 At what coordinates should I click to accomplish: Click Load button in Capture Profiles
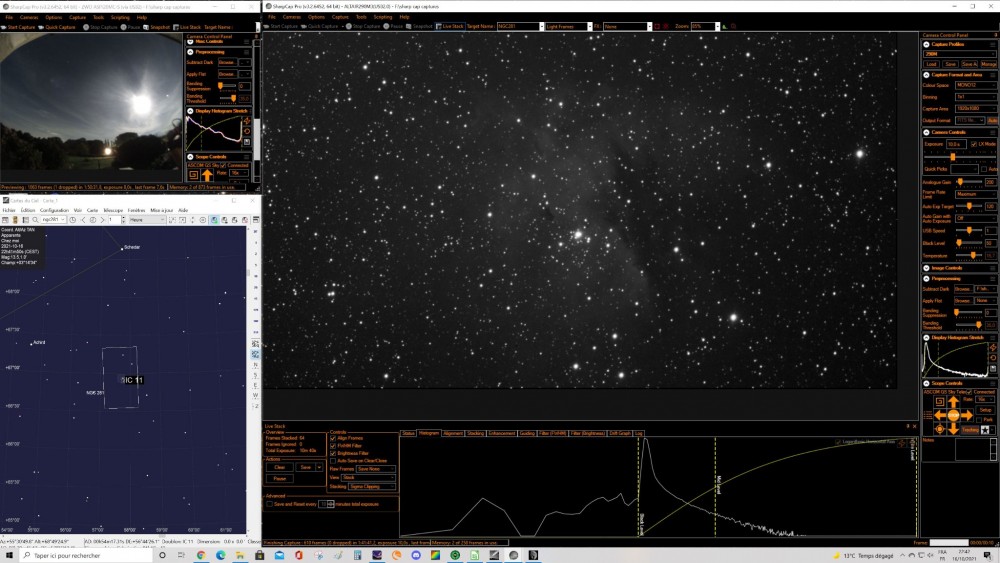[931, 64]
